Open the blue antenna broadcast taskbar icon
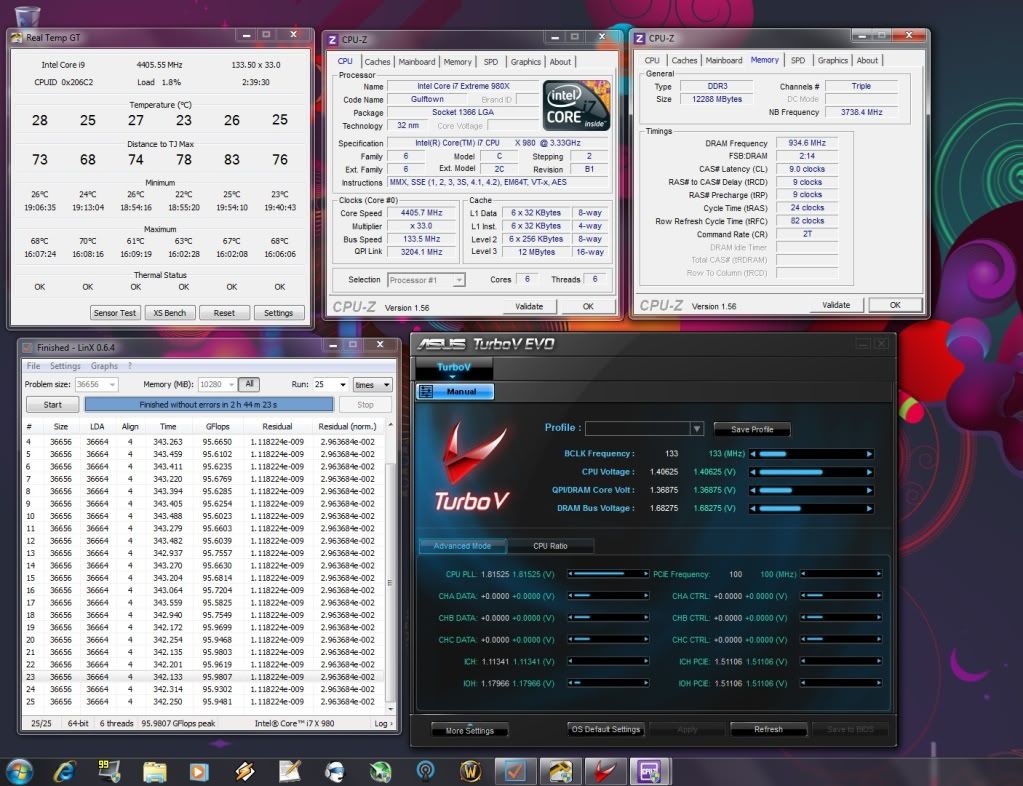 point(425,772)
